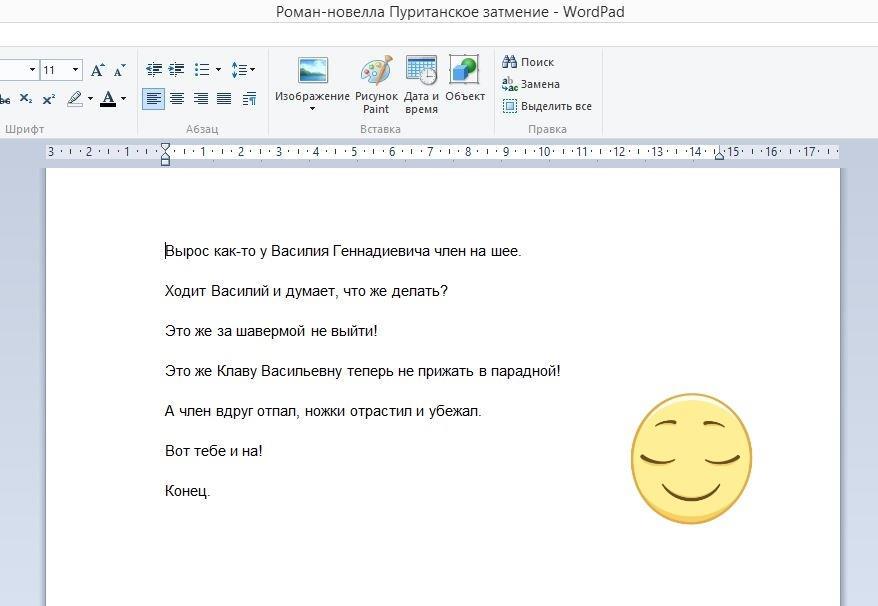Decrease the paragraph indent

[153, 70]
